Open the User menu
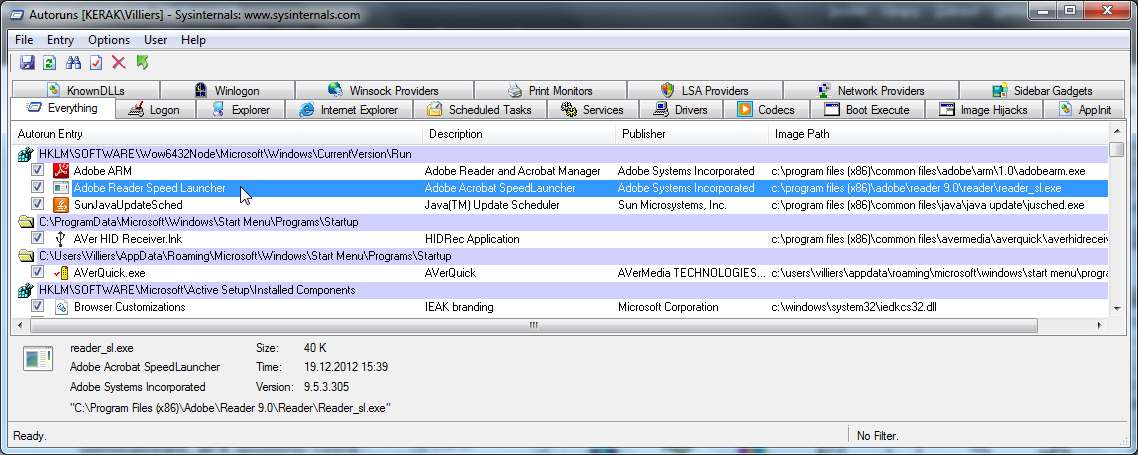The height and width of the screenshot is (455, 1138). click(x=155, y=40)
